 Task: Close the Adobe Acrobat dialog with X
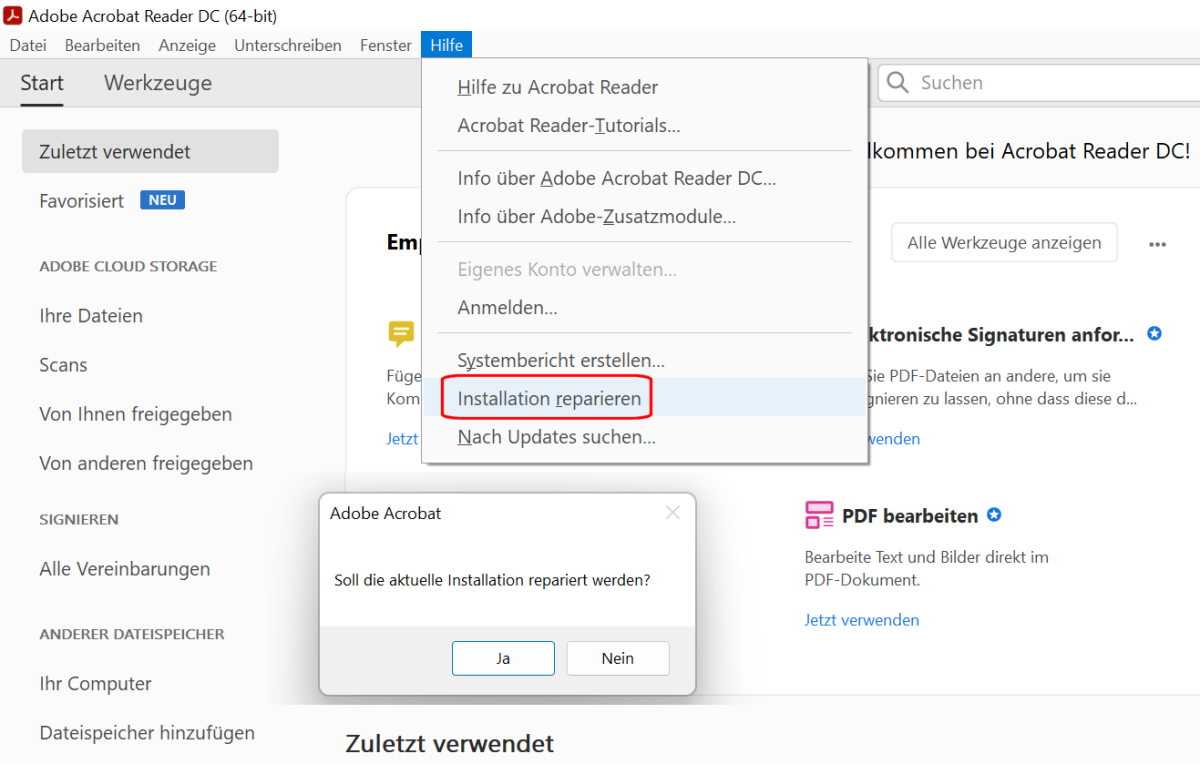click(673, 513)
